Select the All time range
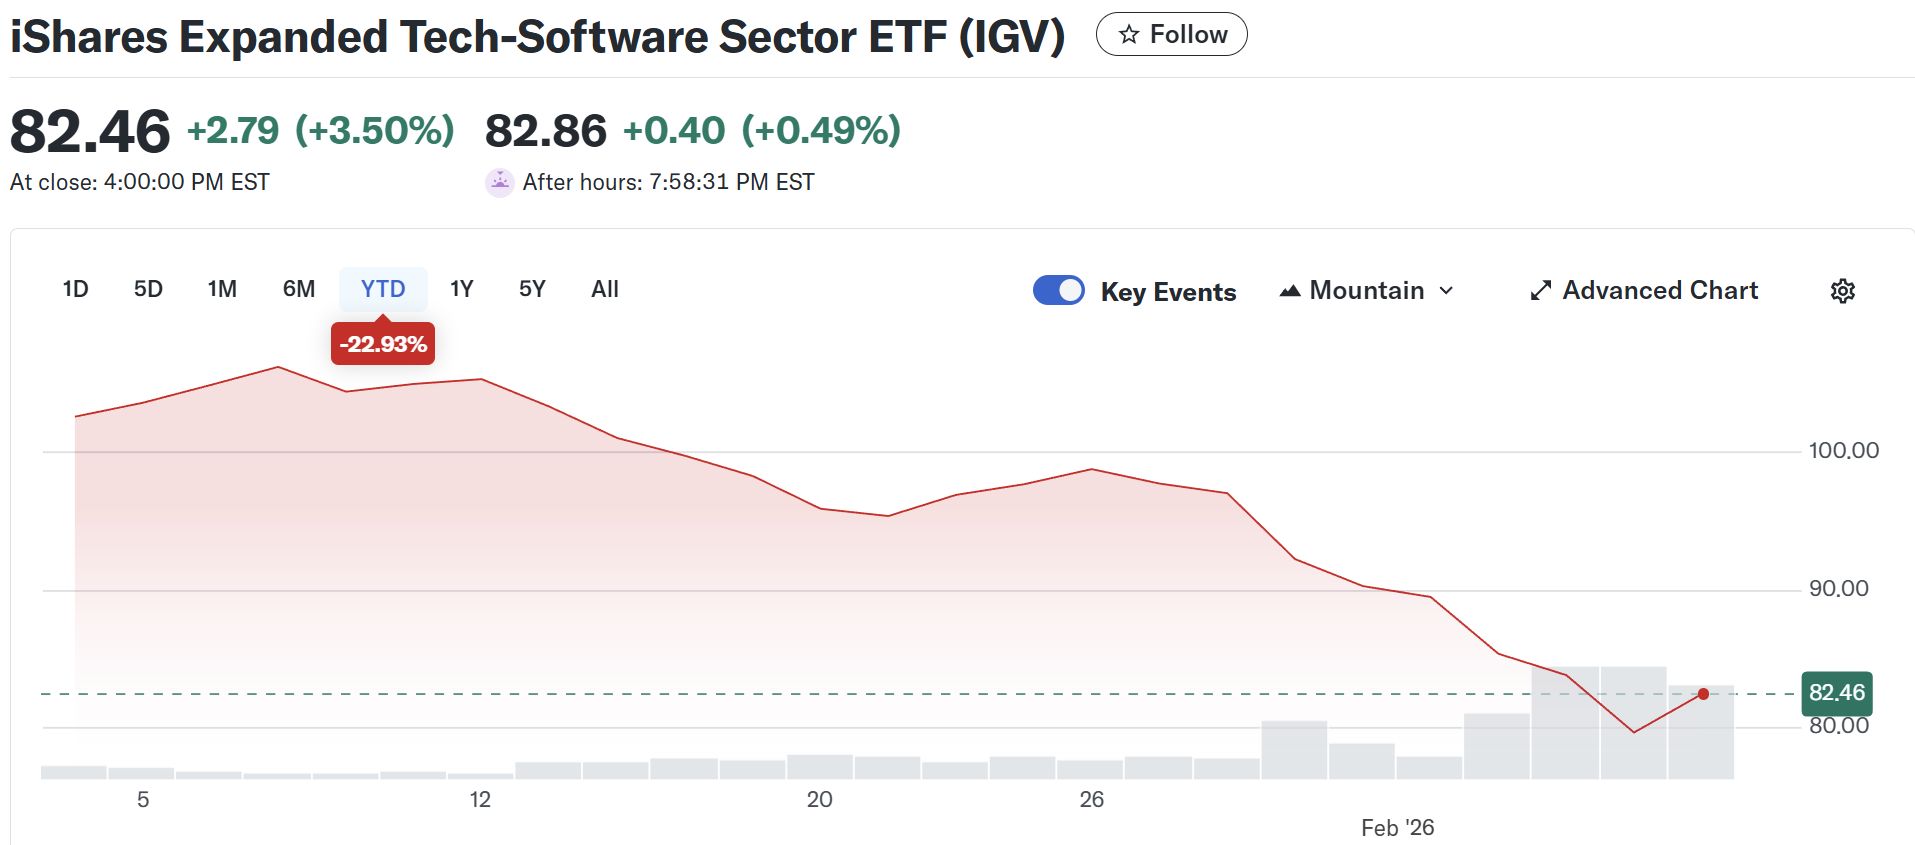 click(x=605, y=289)
